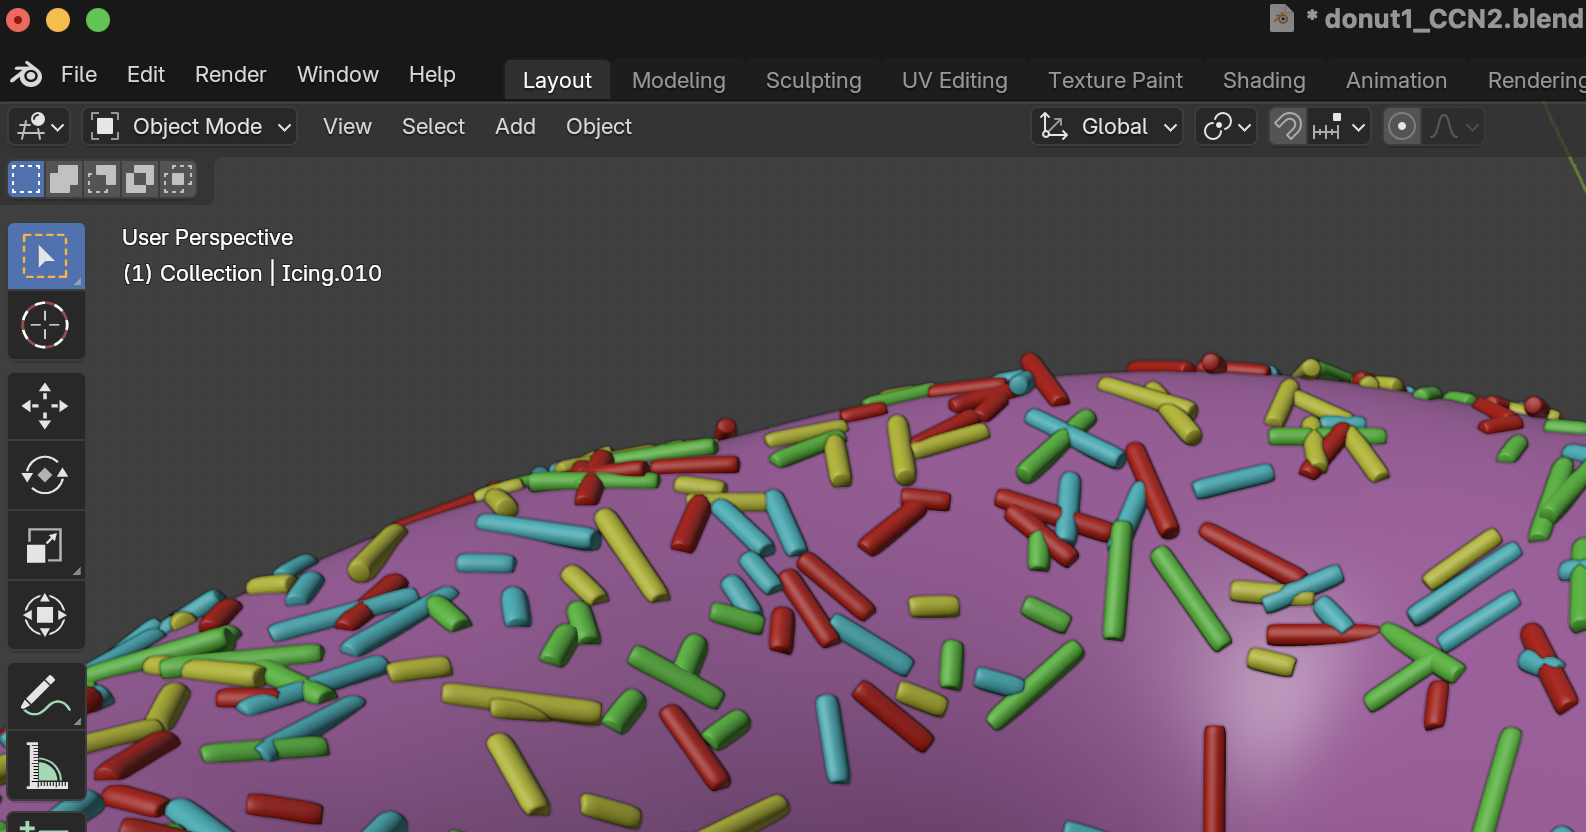This screenshot has width=1586, height=832.
Task: Choose the set new selection mode
Action: pyautogui.click(x=26, y=179)
